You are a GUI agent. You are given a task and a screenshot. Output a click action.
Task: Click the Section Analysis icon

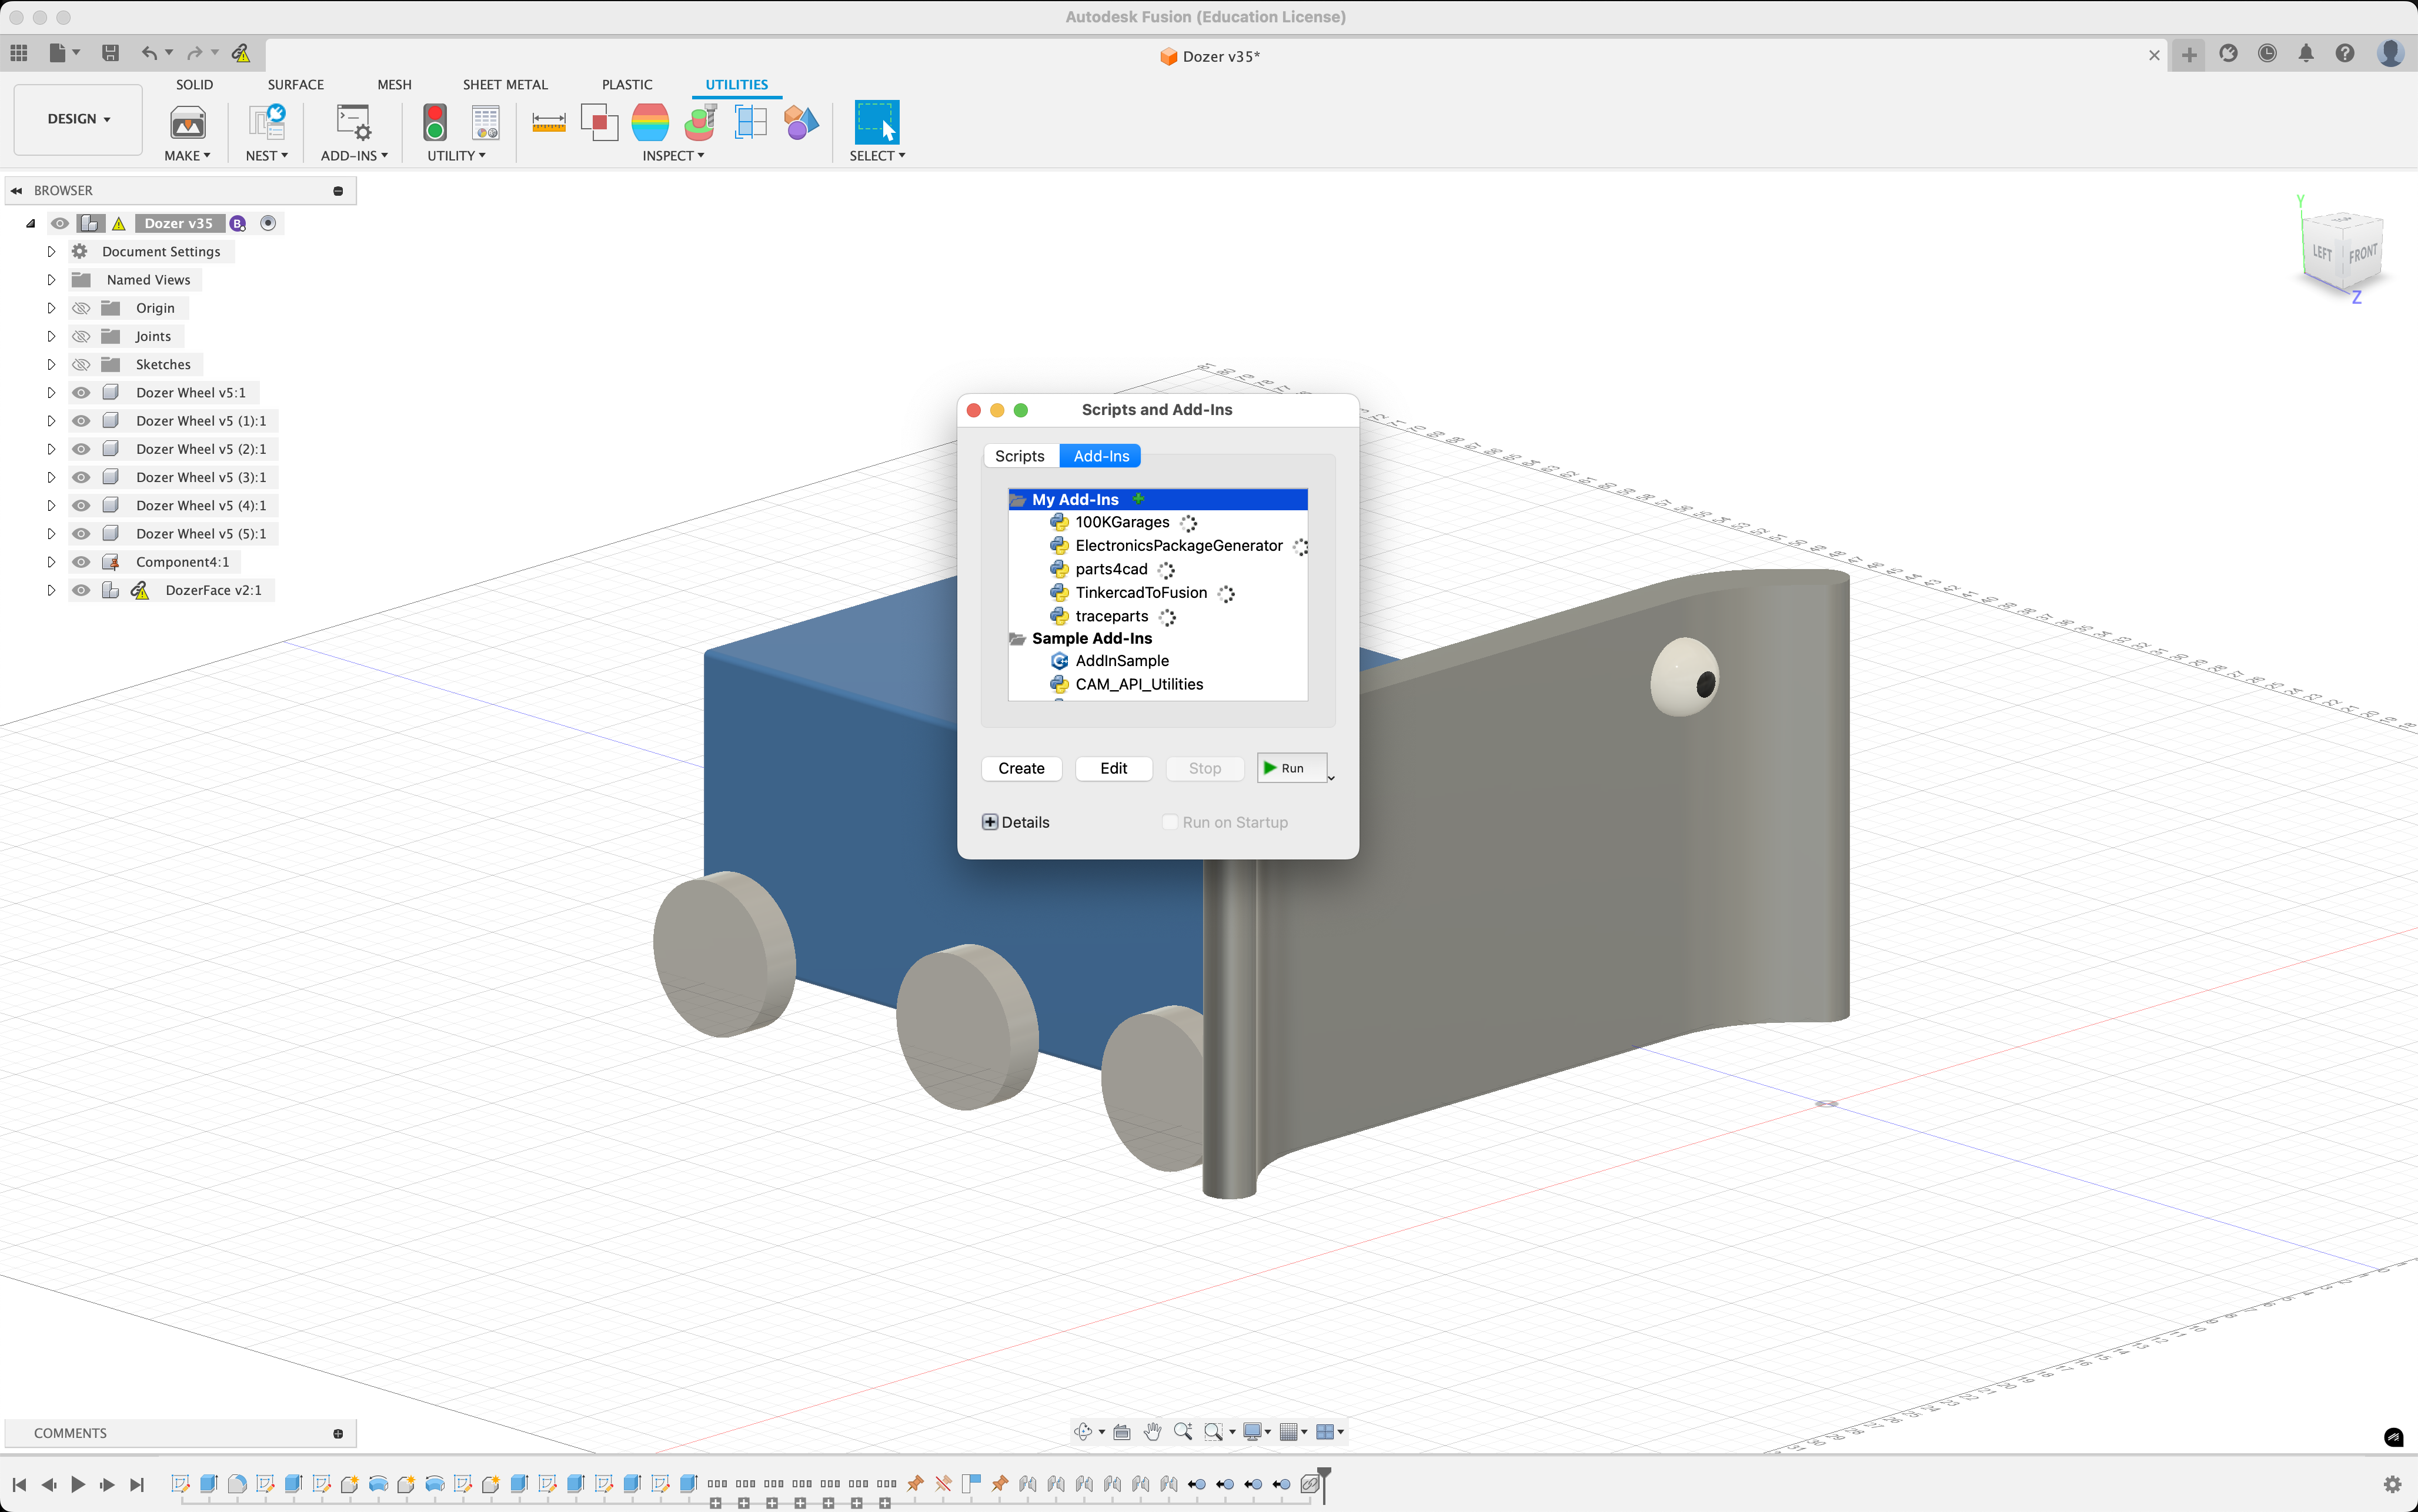pos(751,122)
